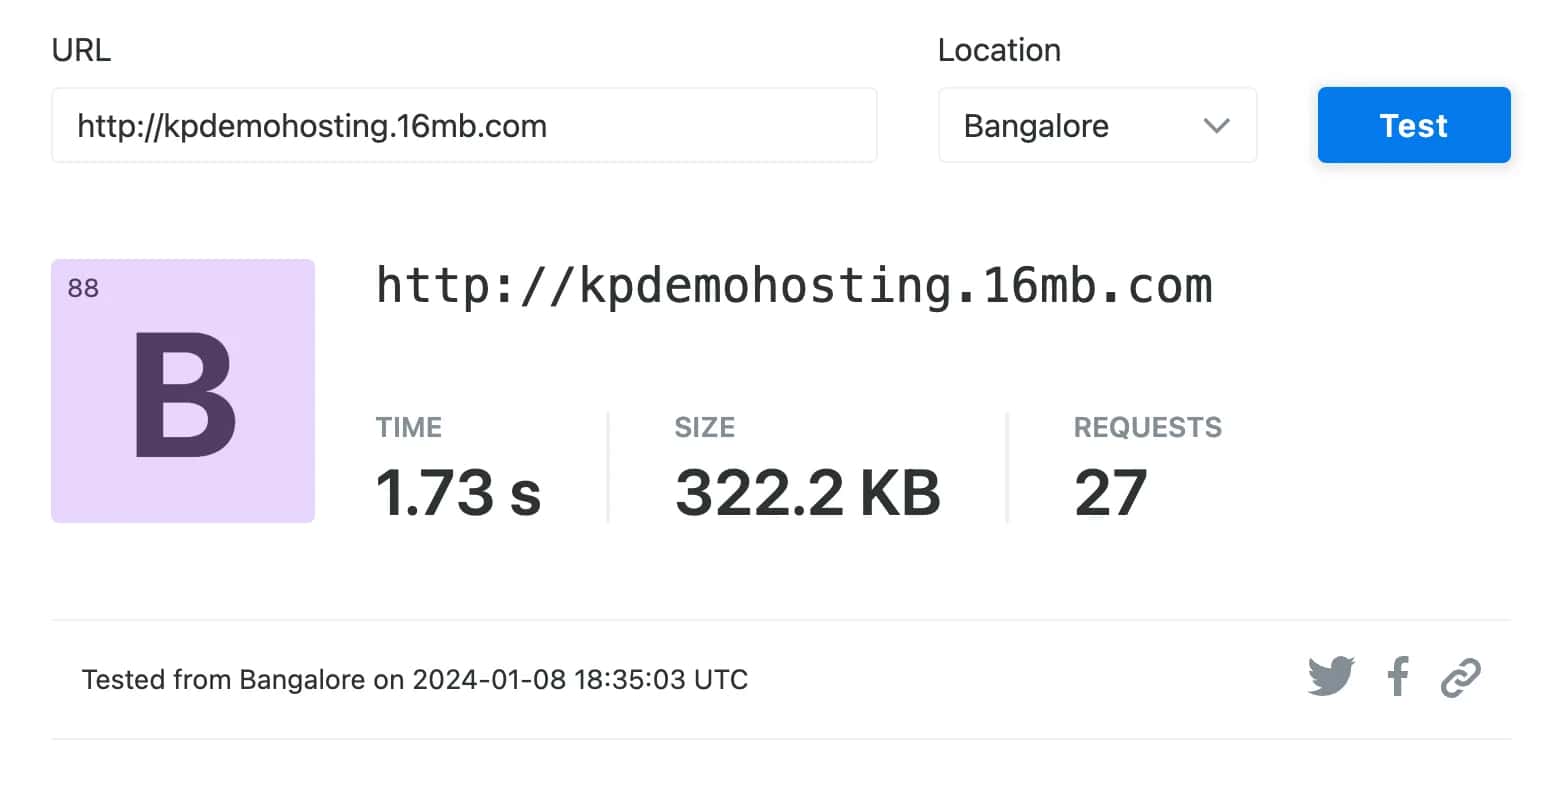Screen dimensions: 1554x792
Task: Click the "Tested from Bangalore" timestamp text
Action: [x=414, y=680]
